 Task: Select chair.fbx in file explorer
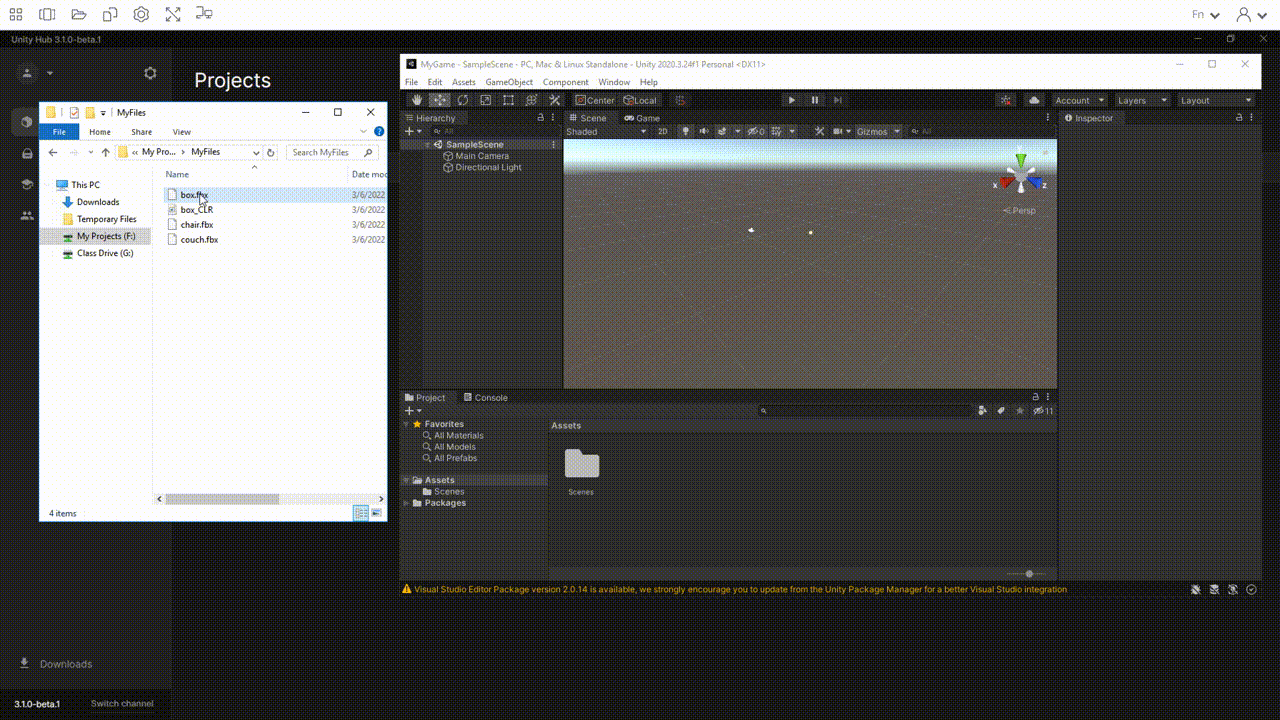click(196, 225)
